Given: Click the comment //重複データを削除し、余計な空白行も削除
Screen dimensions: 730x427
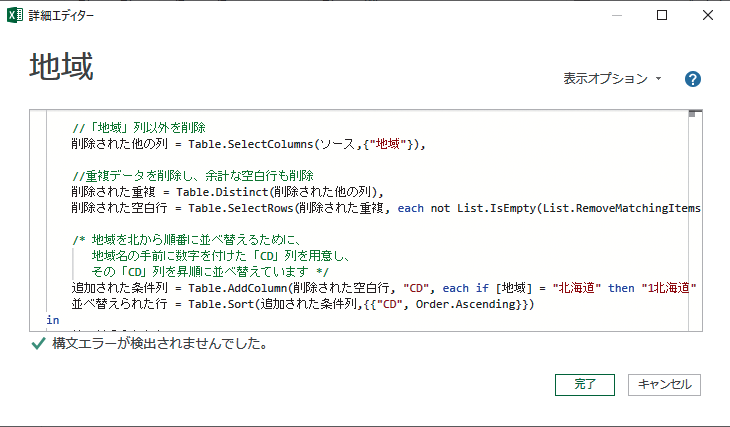Looking at the screenshot, I should pos(193,176).
